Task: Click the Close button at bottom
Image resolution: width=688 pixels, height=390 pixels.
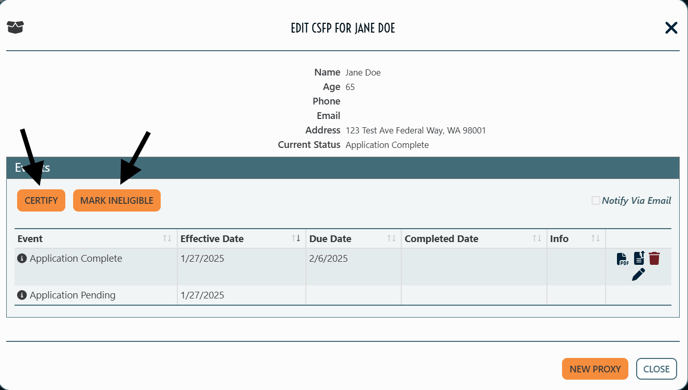Action: [x=656, y=369]
